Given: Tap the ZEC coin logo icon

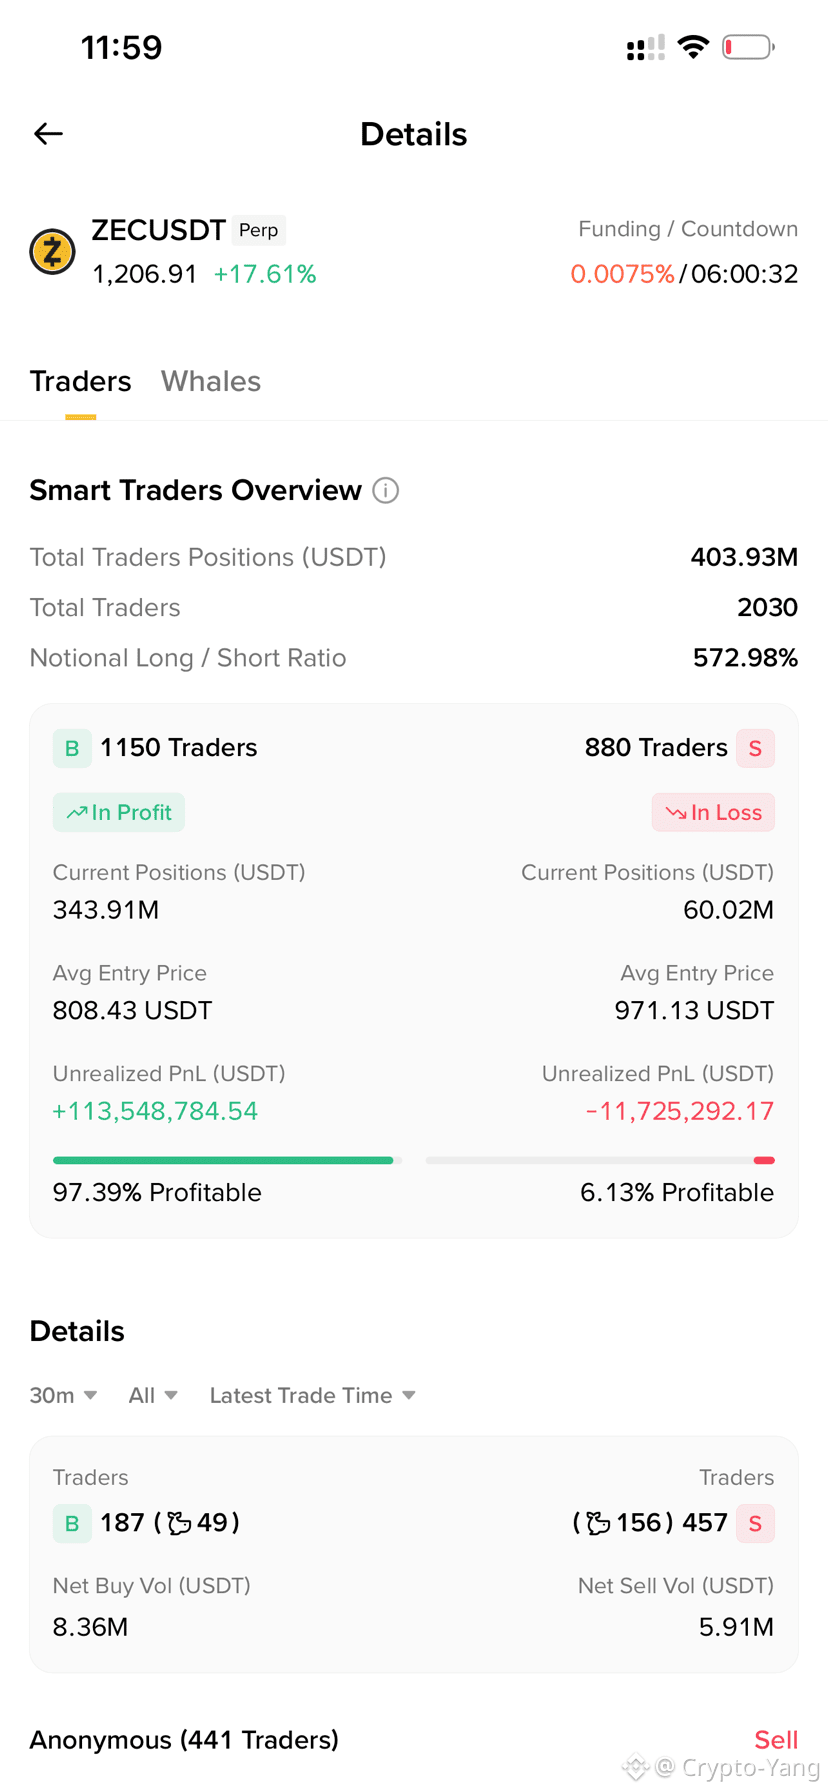Looking at the screenshot, I should (x=53, y=251).
